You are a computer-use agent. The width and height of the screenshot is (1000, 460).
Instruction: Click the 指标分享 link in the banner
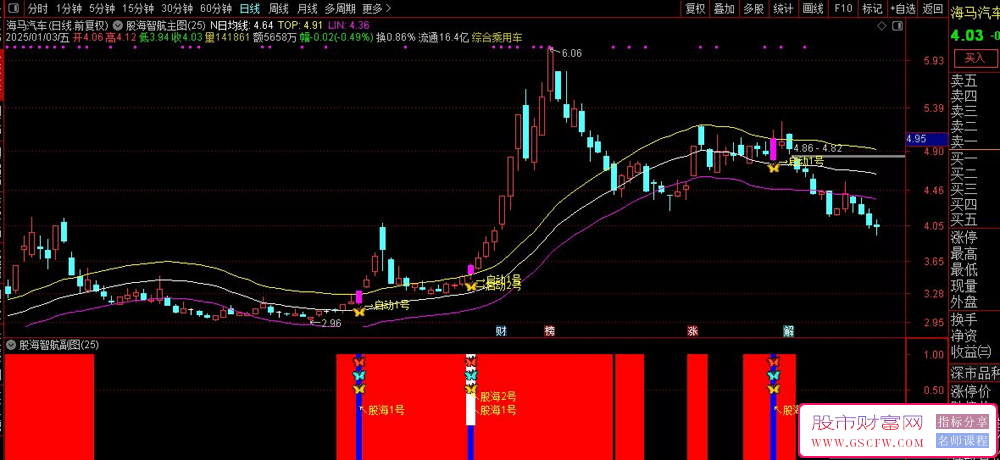coord(962,422)
